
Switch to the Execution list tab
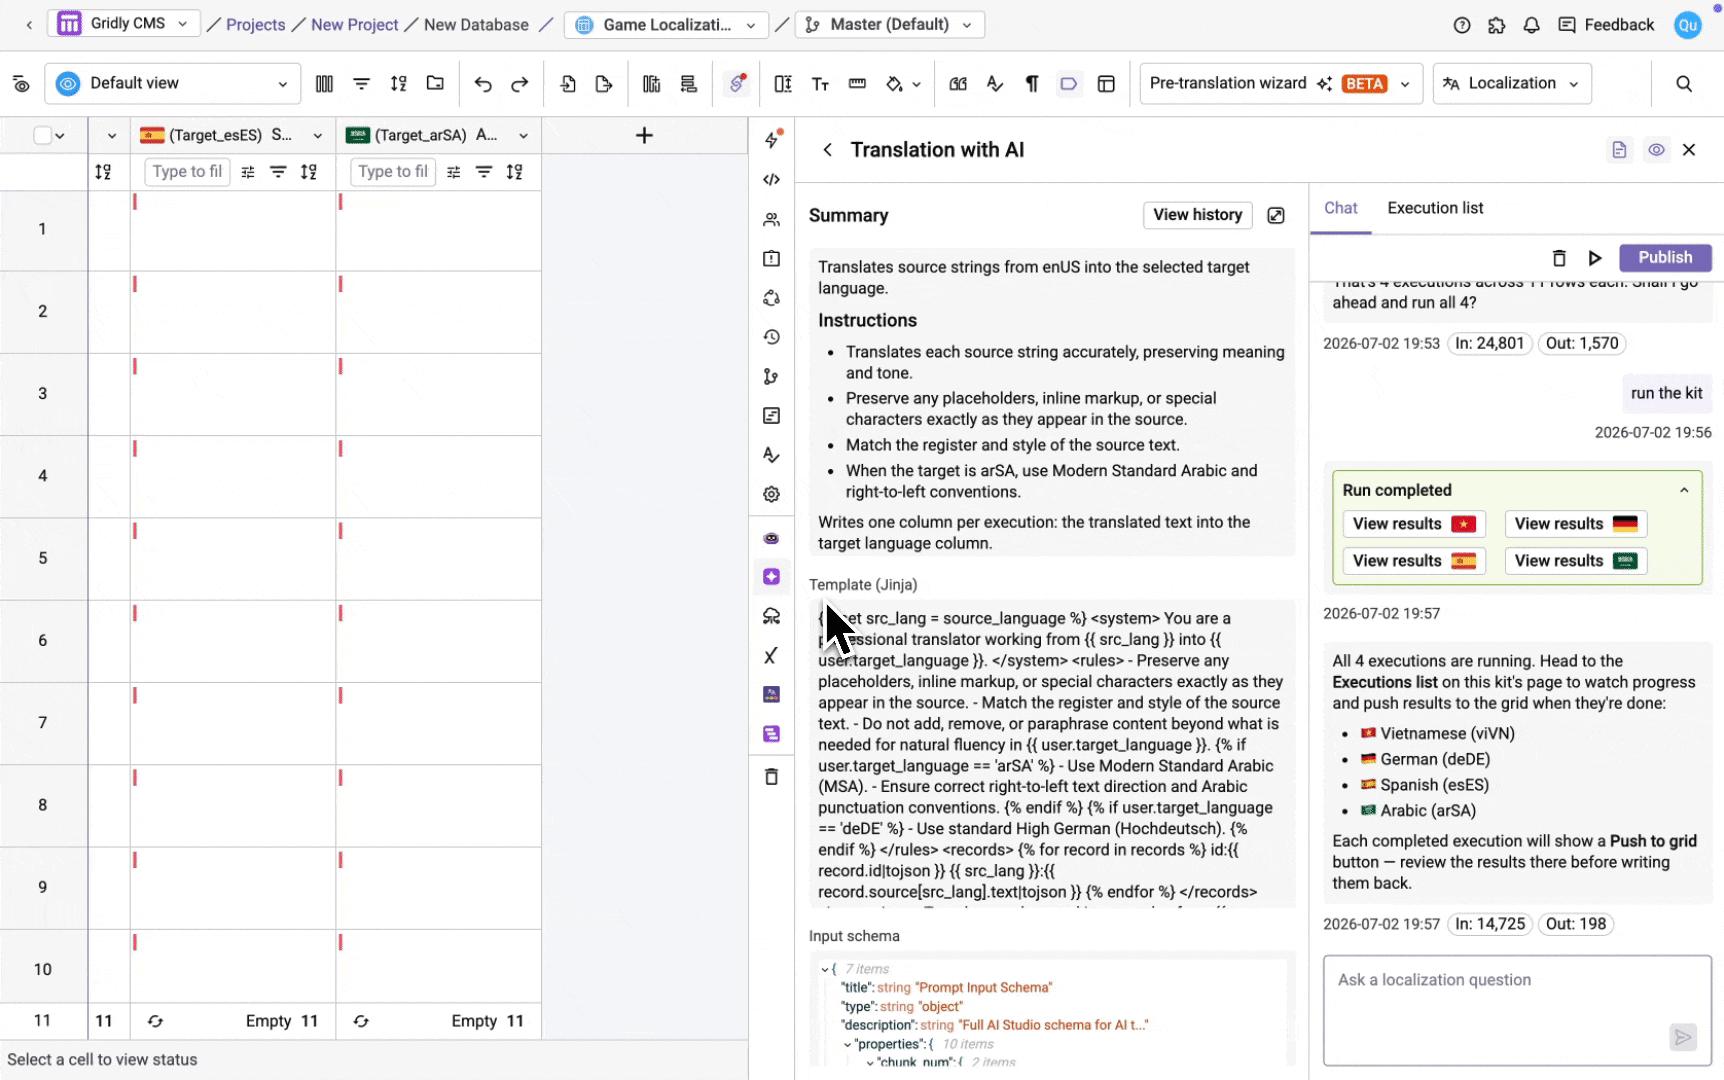1435,208
